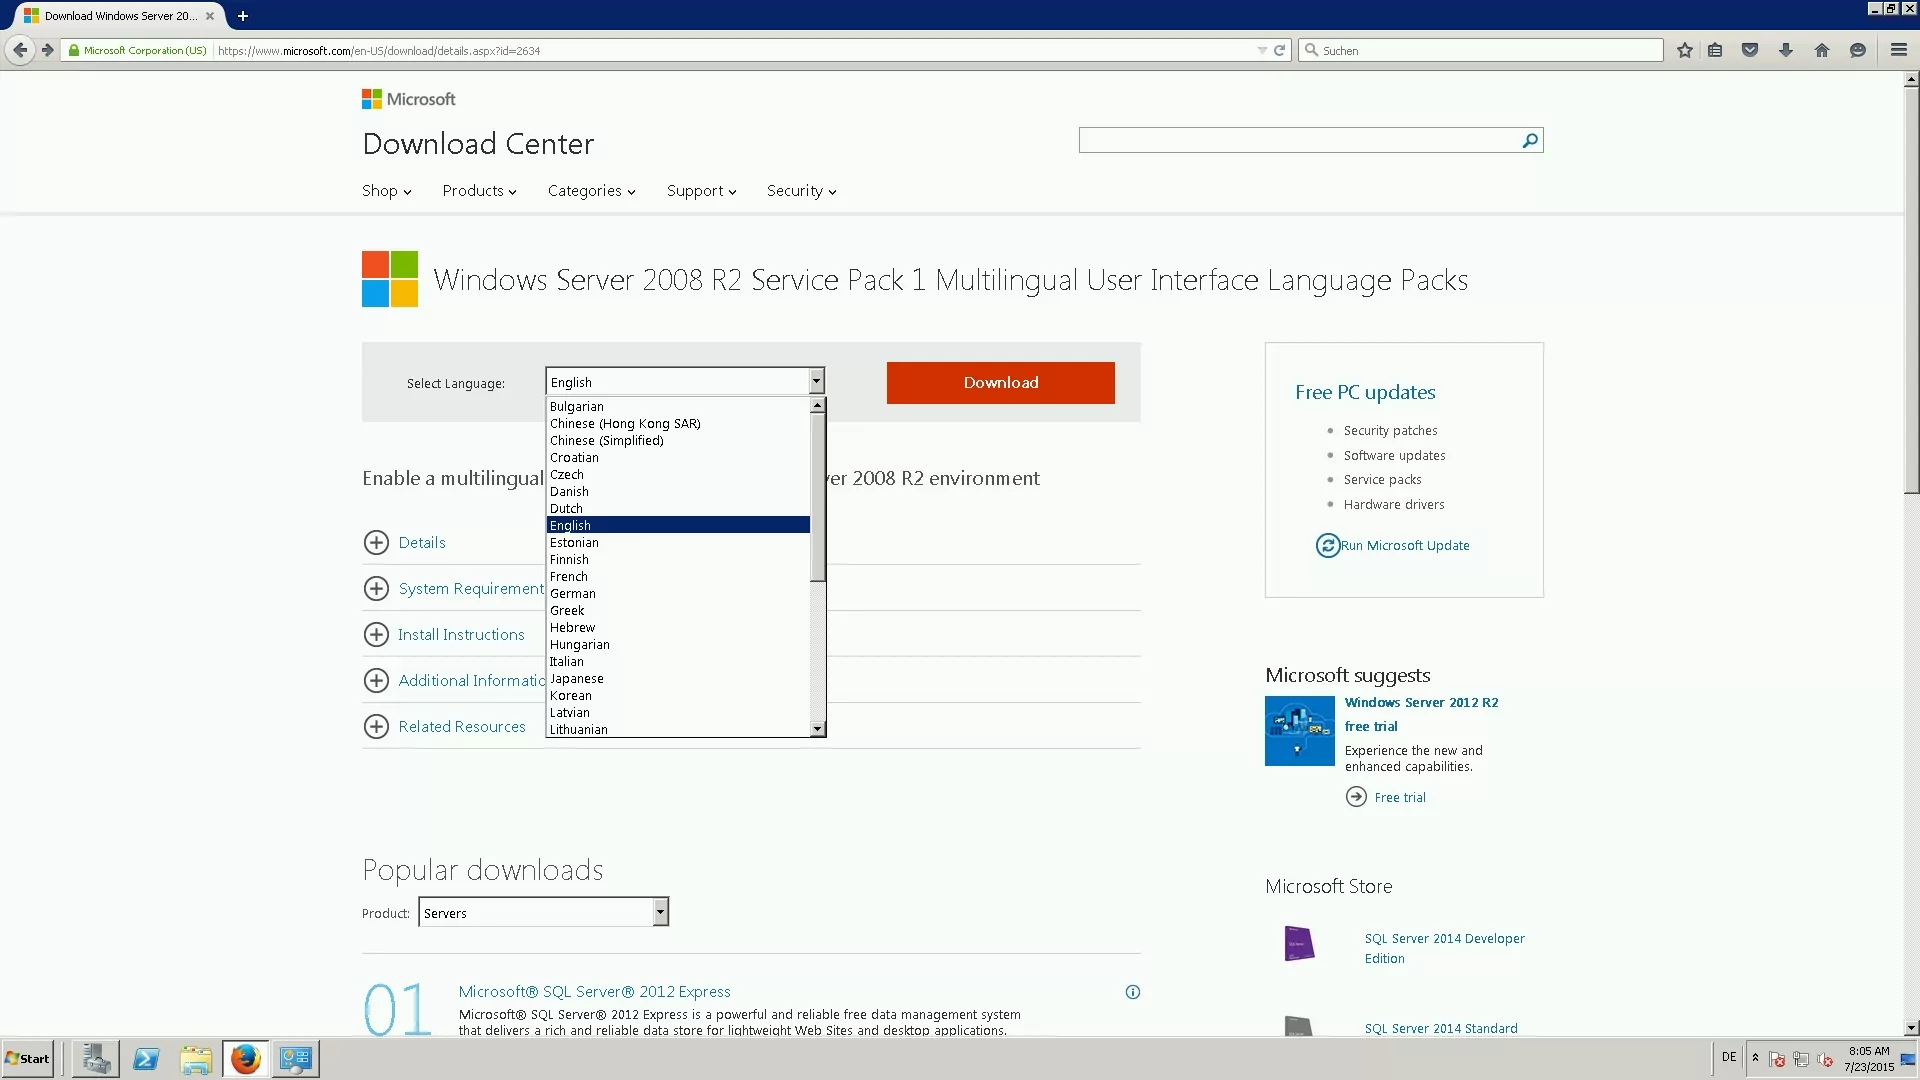This screenshot has width=1920, height=1080.
Task: Open SQL Server 2014 Developer Edition link
Action: pos(1444,948)
